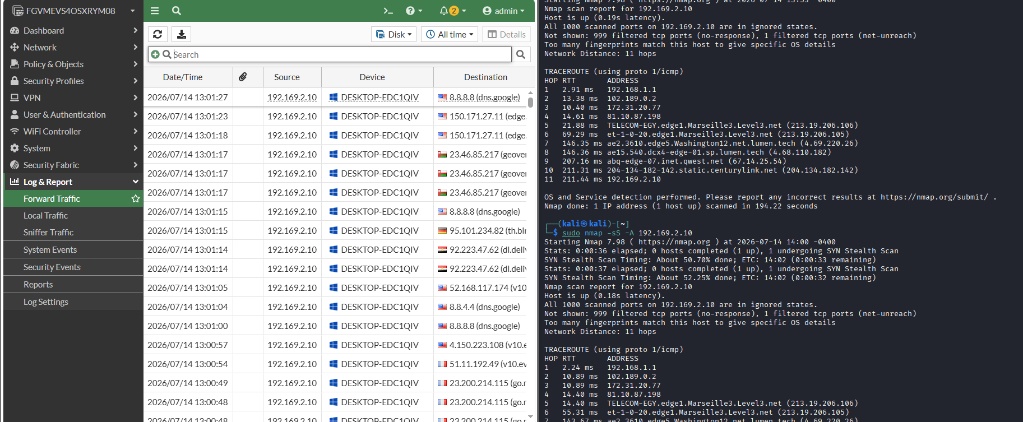This screenshot has height=422, width=1023.
Task: Open the All time range dropdown
Action: pyautogui.click(x=450, y=35)
